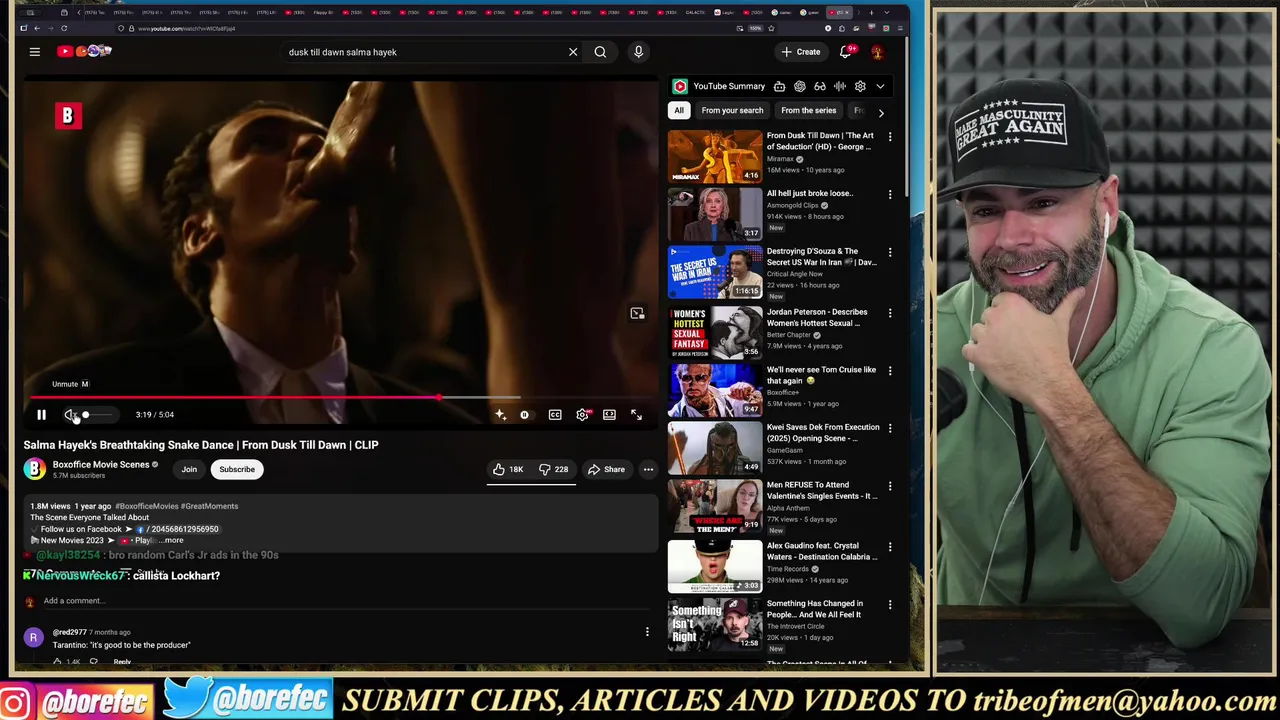Run search with the magnifier button

click(x=600, y=52)
